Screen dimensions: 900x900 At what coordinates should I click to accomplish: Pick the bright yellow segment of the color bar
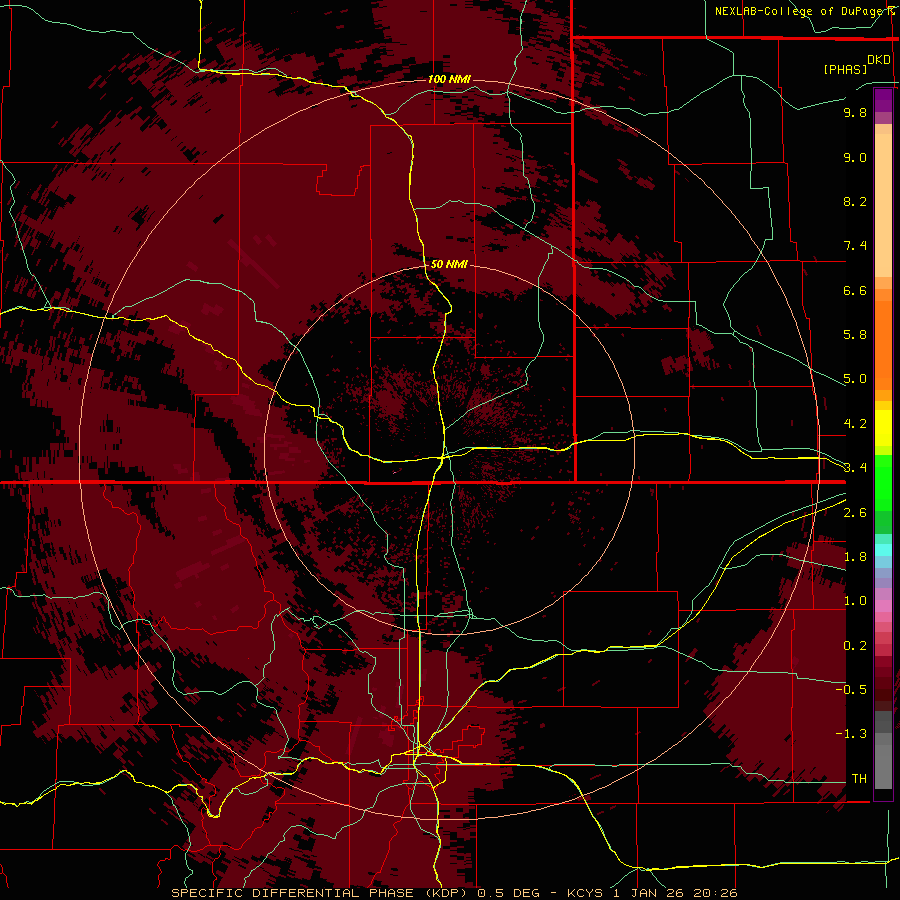pyautogui.click(x=883, y=428)
